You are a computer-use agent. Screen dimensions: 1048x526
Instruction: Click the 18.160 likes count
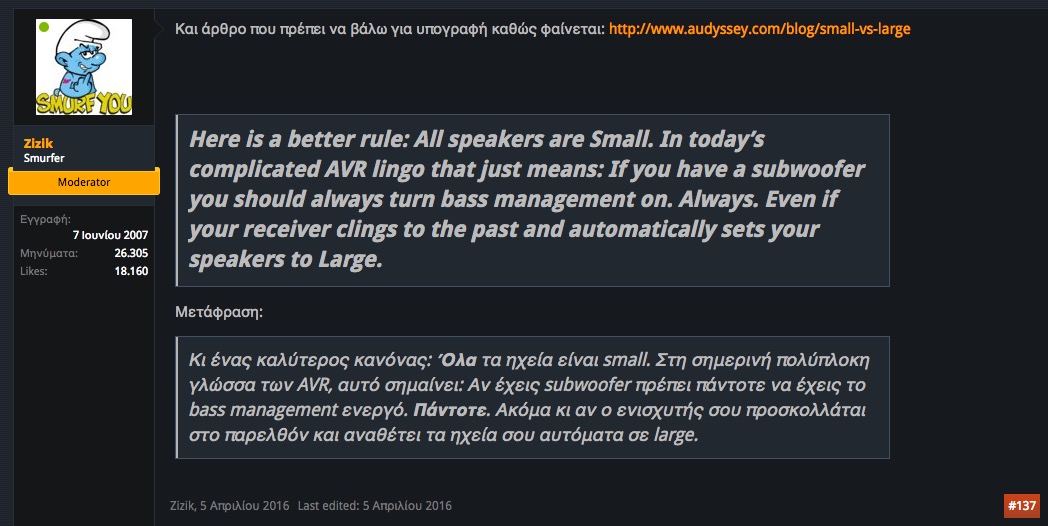(131, 271)
